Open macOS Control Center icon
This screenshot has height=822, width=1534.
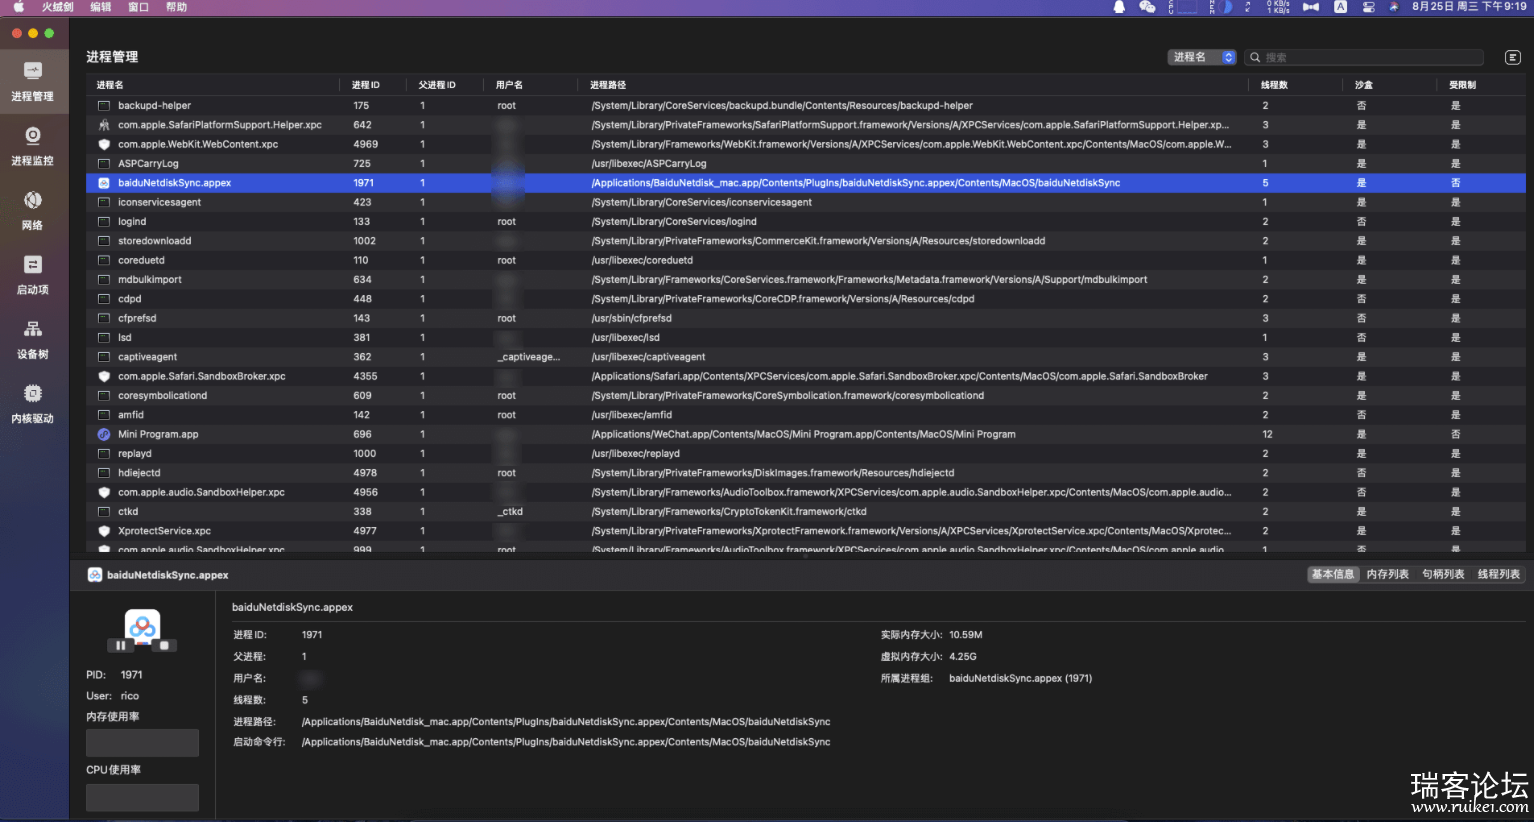tap(1368, 7)
